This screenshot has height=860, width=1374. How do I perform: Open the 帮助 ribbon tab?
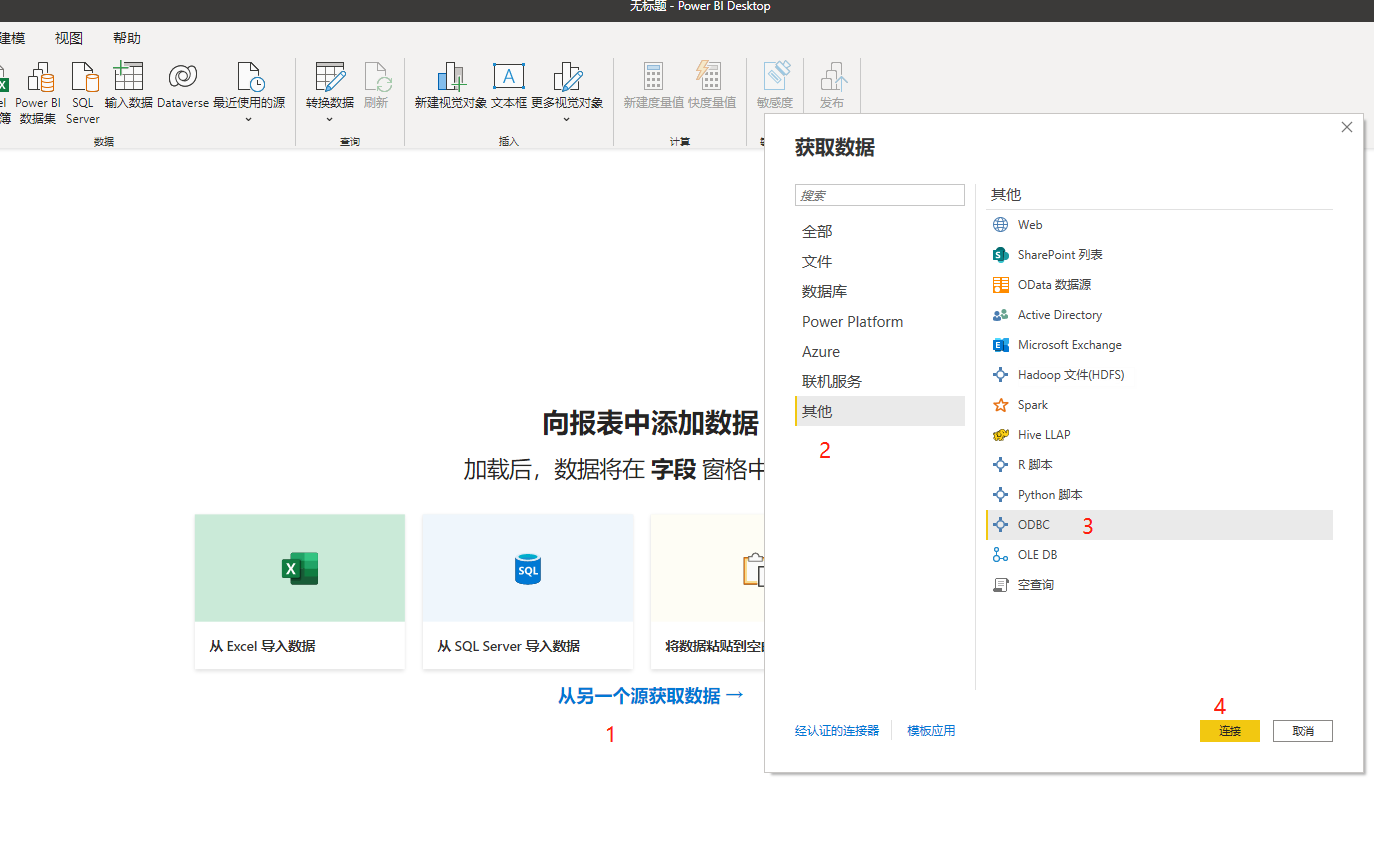127,38
